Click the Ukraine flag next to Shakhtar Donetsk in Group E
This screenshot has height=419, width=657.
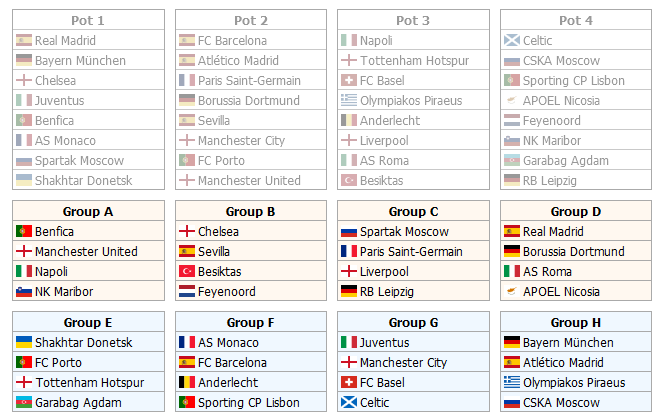24,342
